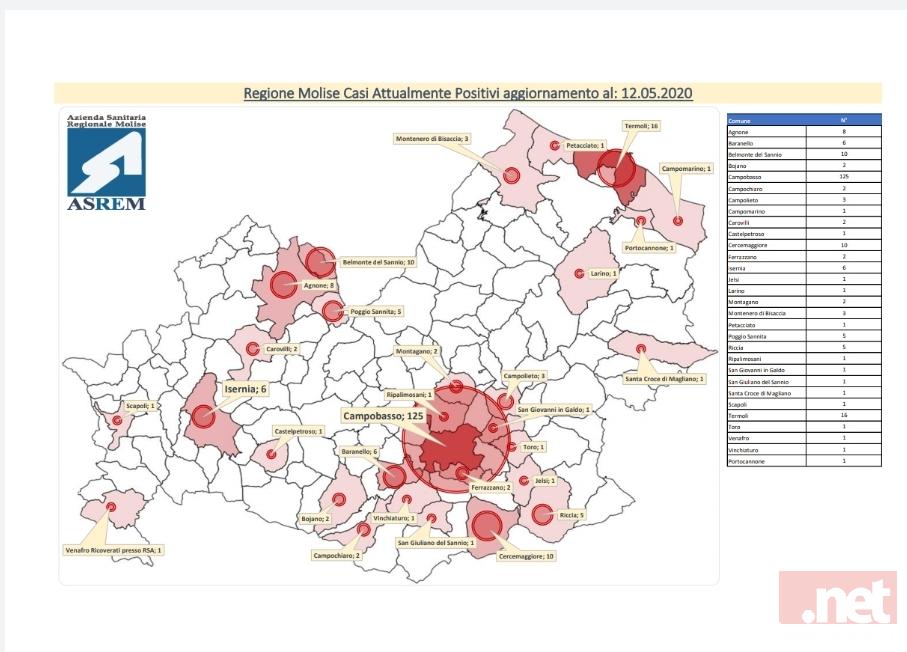The height and width of the screenshot is (652, 907).
Task: Click the .net watermark logo
Action: tap(837, 598)
